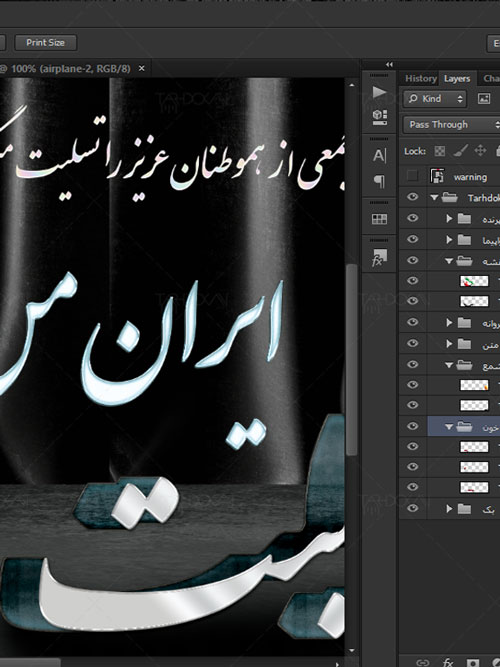
Task: Hide the flame thumbnail layer
Action: click(412, 385)
